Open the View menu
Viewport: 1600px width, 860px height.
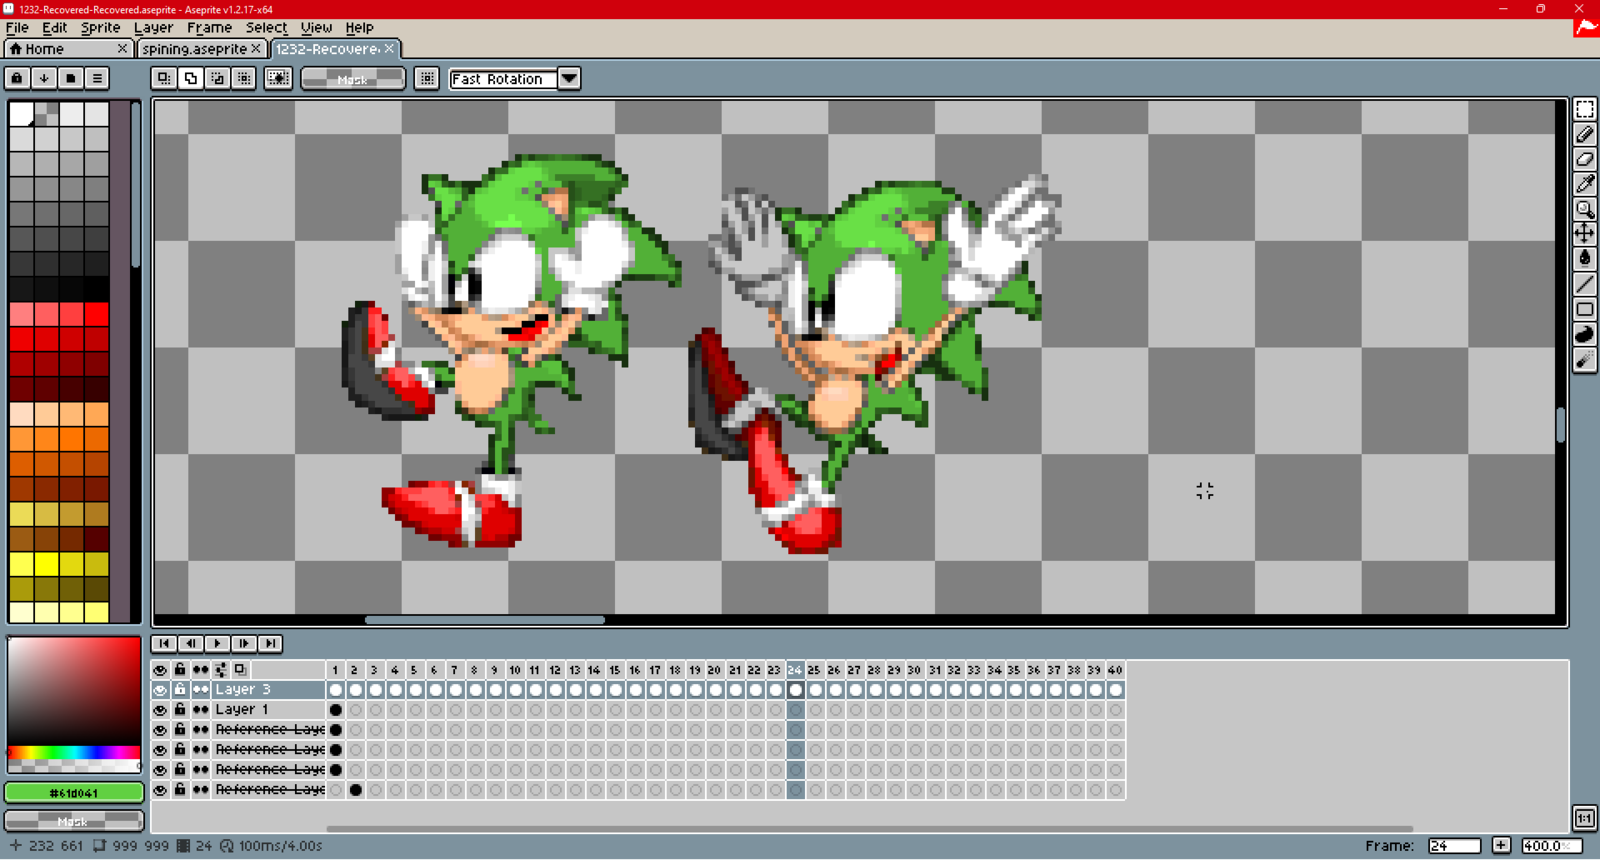click(316, 28)
